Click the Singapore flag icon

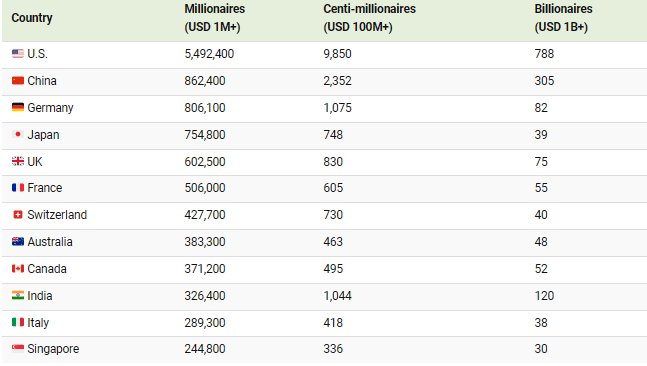(x=18, y=349)
